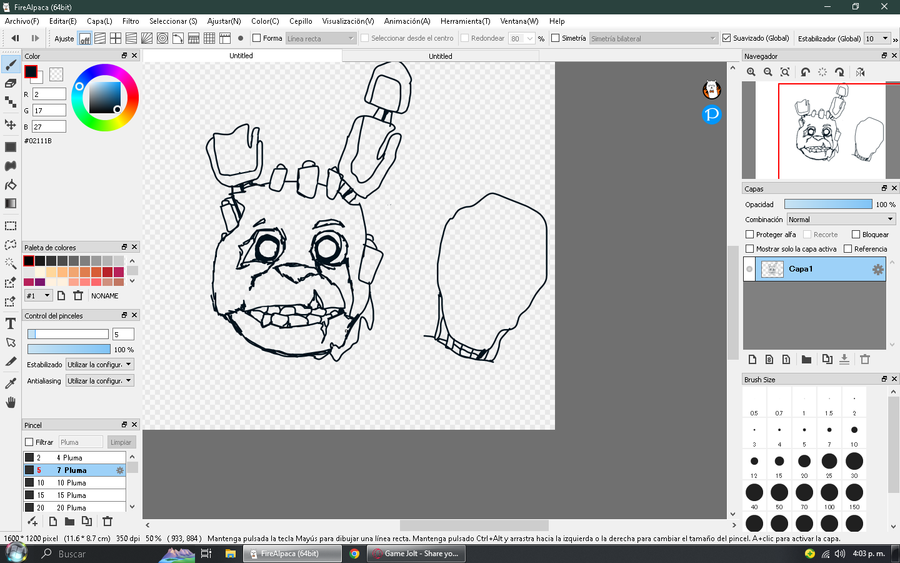Open the Capa menu
Screen dimensions: 900x563
[x=99, y=21]
